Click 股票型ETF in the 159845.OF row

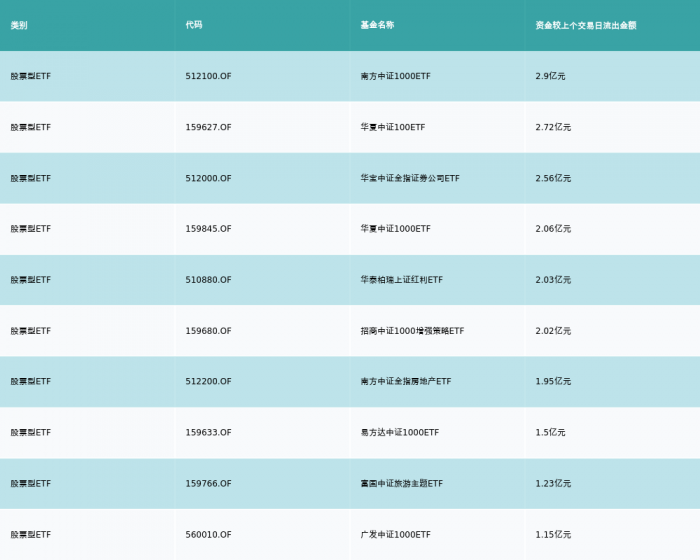[31, 229]
